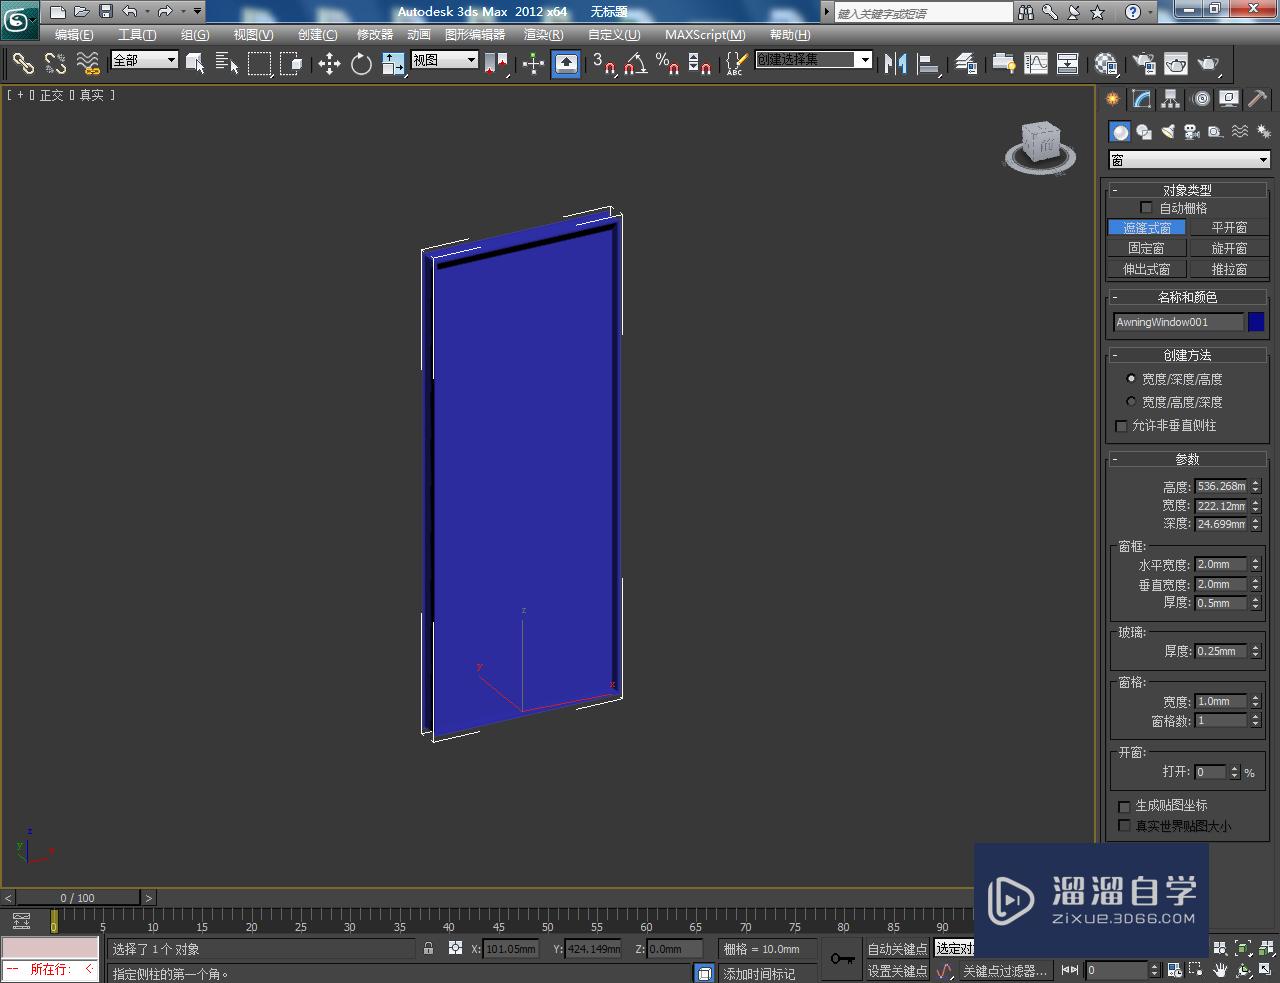Click the Render Production teapot icon
This screenshot has width=1280, height=983.
click(1210, 64)
